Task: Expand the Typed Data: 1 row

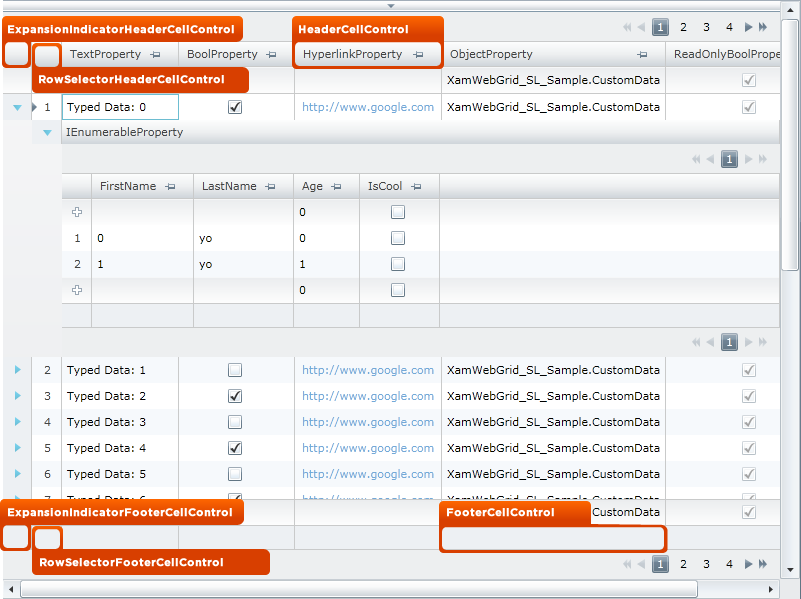Action: (17, 370)
